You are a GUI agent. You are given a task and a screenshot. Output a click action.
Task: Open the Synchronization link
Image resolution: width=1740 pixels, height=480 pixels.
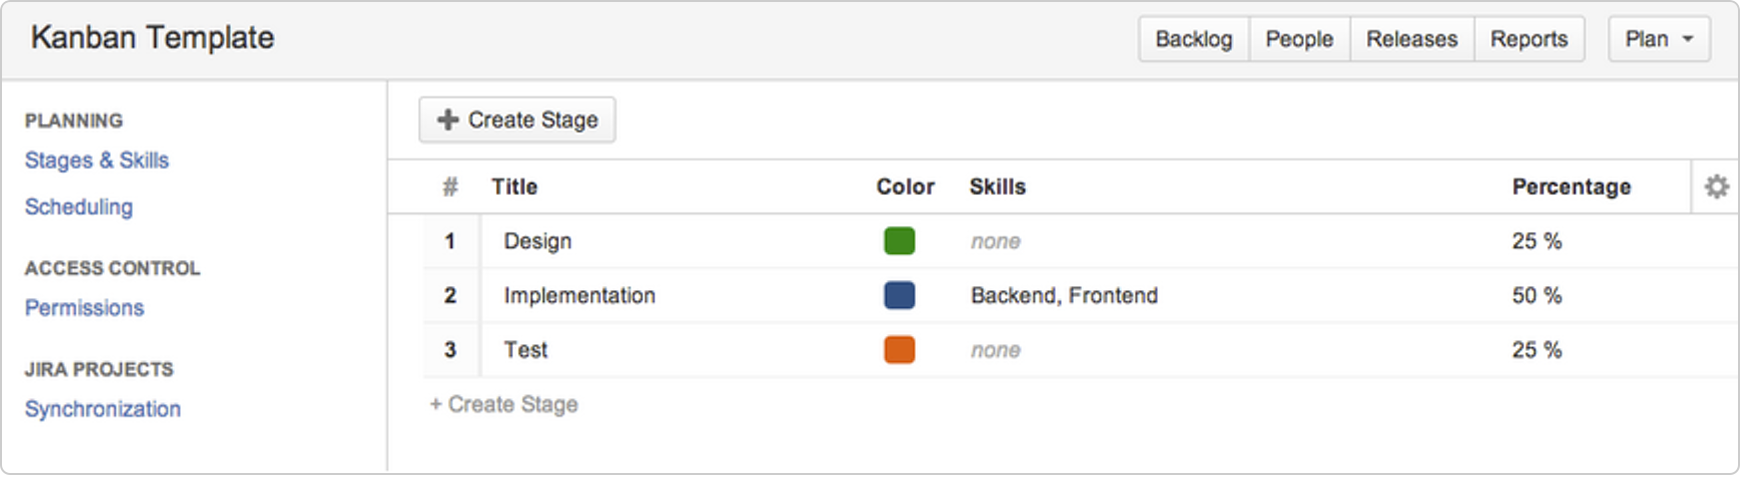point(103,409)
